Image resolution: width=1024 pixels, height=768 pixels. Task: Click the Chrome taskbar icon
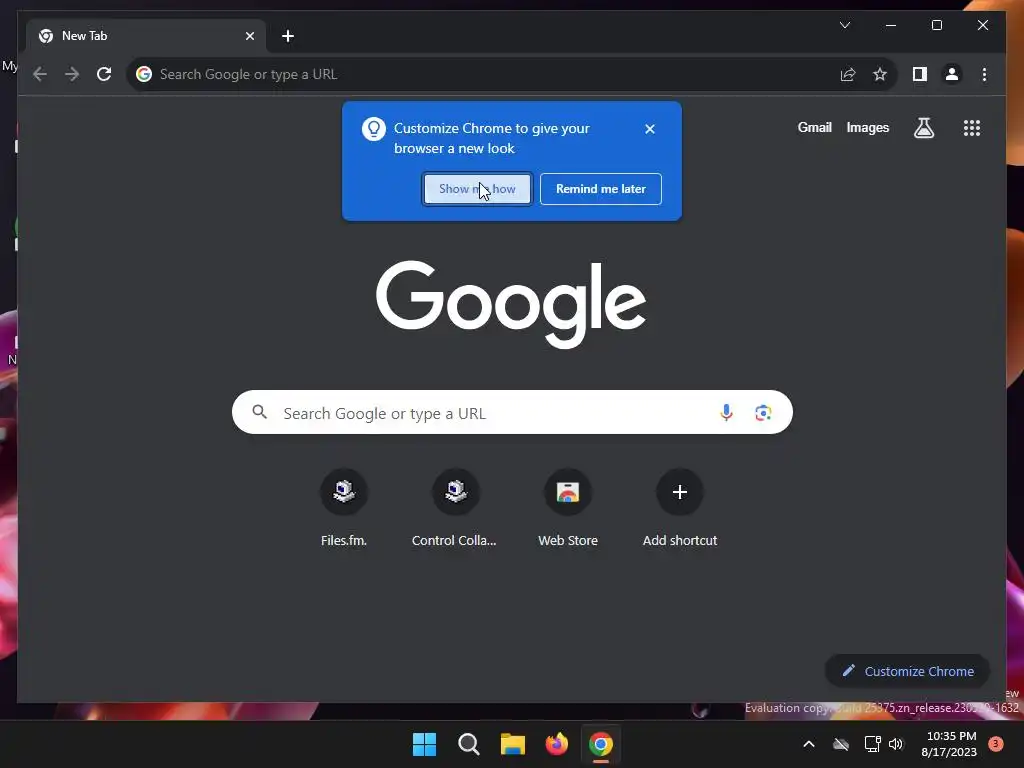point(601,744)
